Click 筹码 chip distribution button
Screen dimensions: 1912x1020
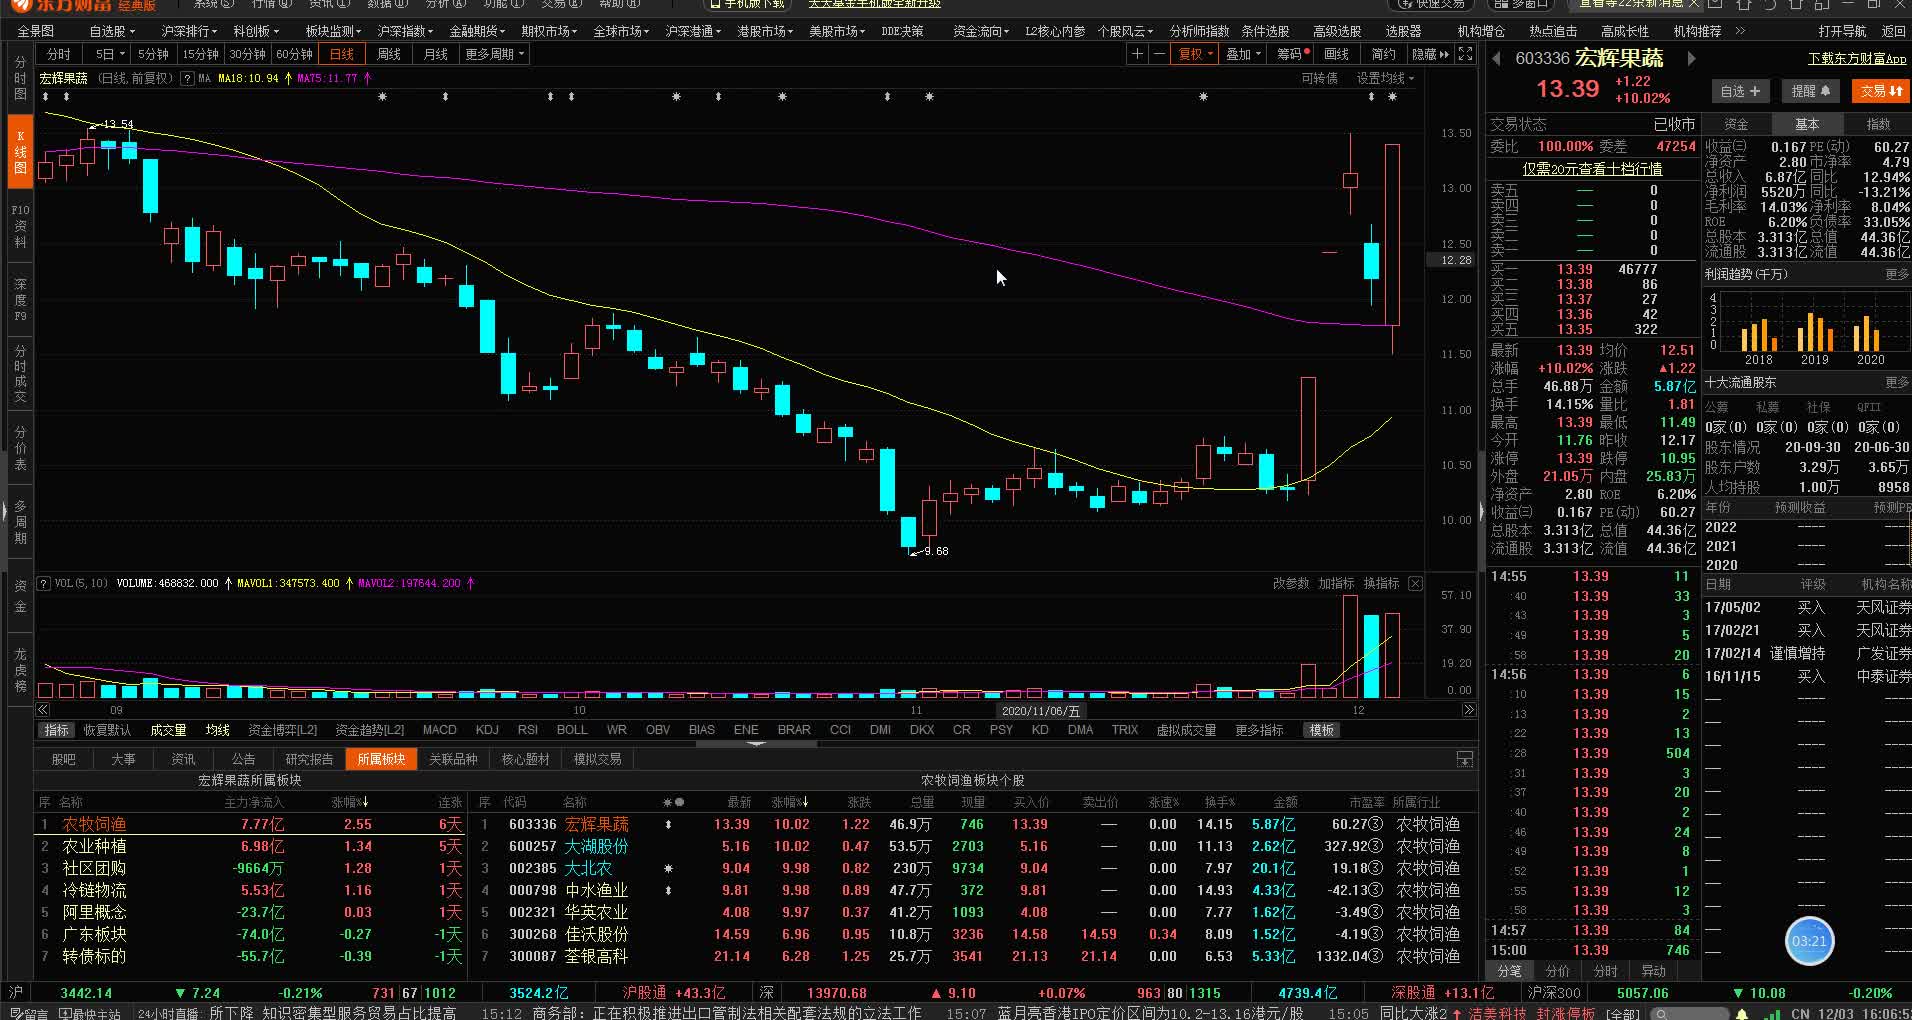(1294, 54)
